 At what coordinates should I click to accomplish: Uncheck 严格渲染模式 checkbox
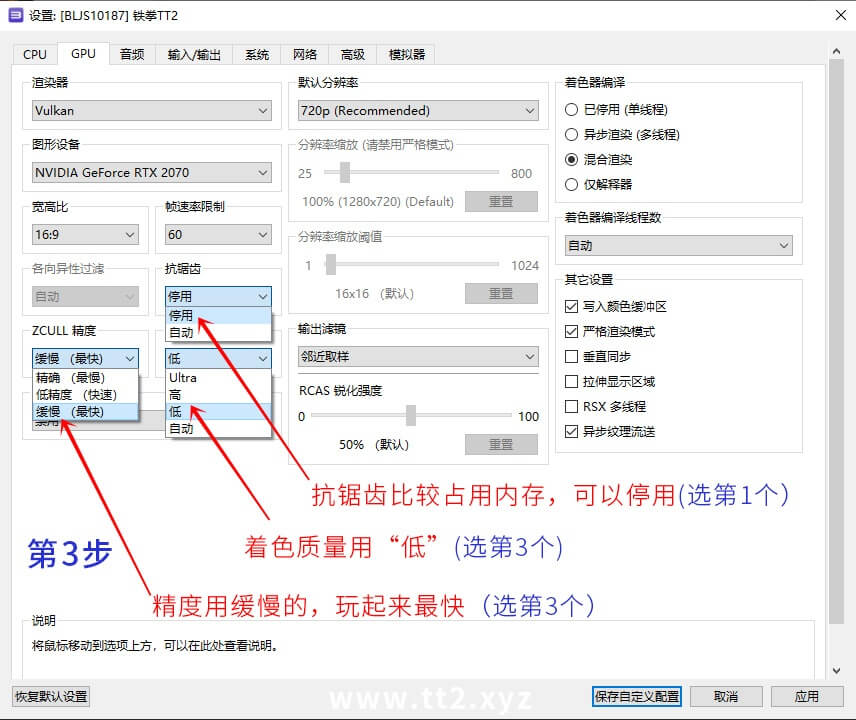tap(572, 332)
